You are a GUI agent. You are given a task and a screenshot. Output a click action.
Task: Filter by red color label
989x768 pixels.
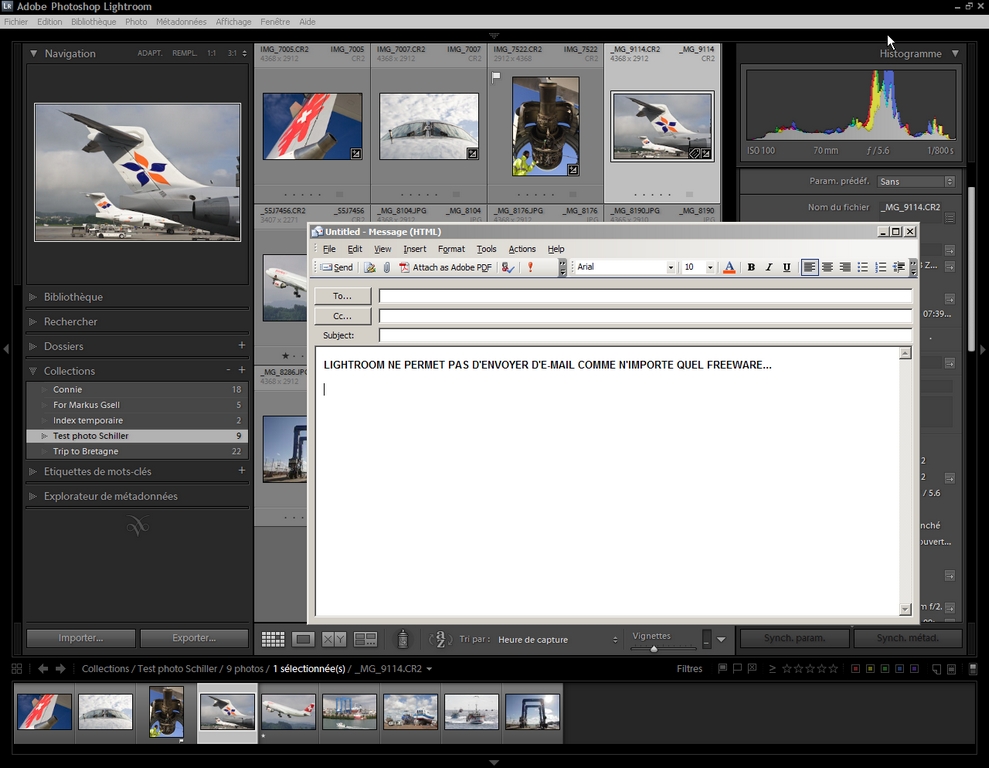tap(855, 669)
